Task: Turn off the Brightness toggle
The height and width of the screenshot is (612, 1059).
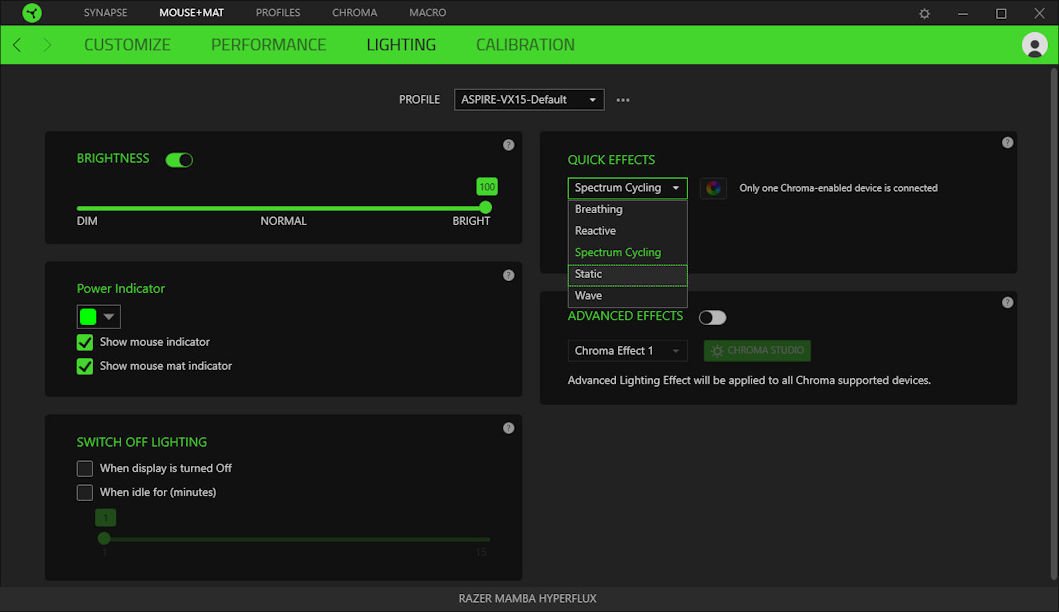Action: click(x=179, y=160)
